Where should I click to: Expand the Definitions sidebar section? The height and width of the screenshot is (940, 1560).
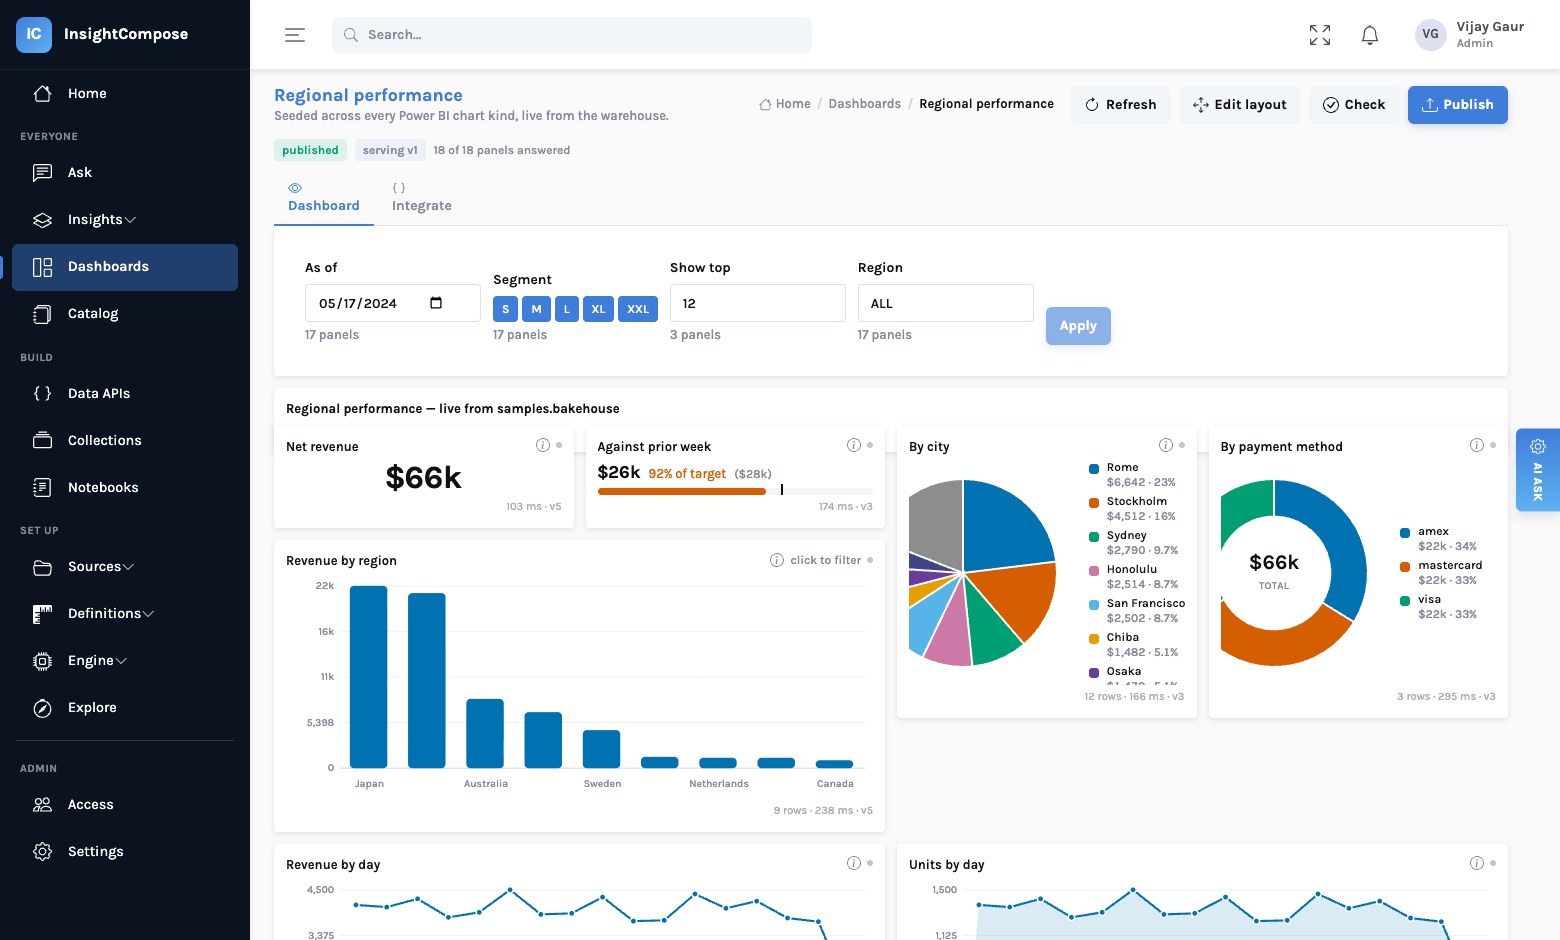click(x=125, y=613)
